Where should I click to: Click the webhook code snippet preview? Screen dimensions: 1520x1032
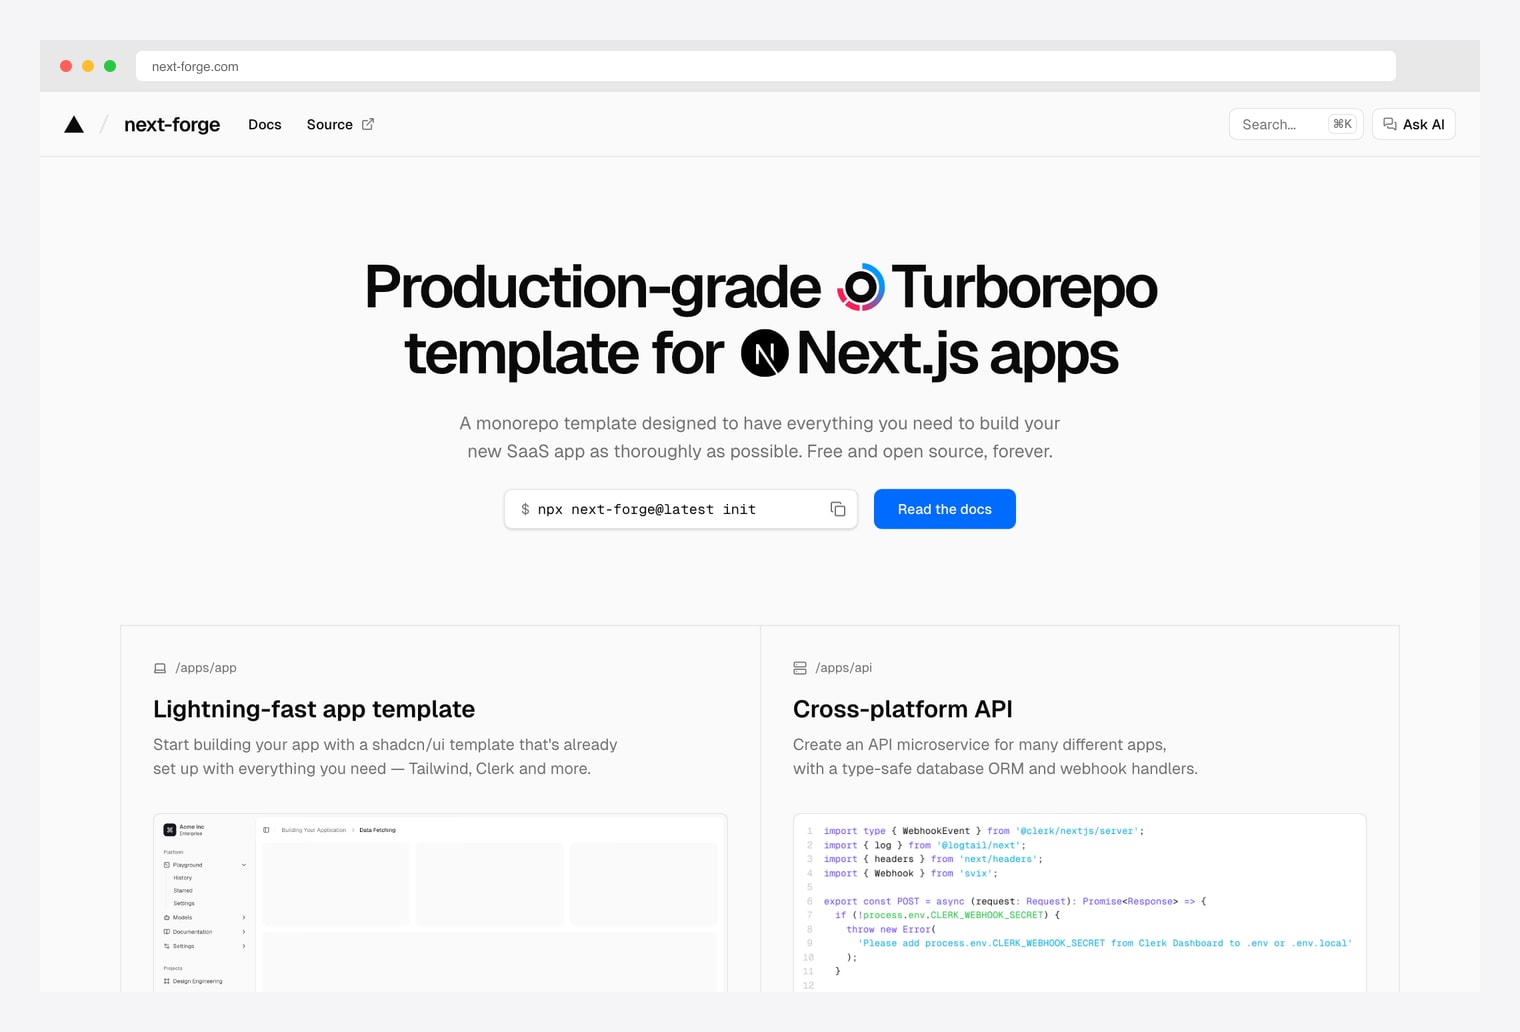[x=1080, y=903]
